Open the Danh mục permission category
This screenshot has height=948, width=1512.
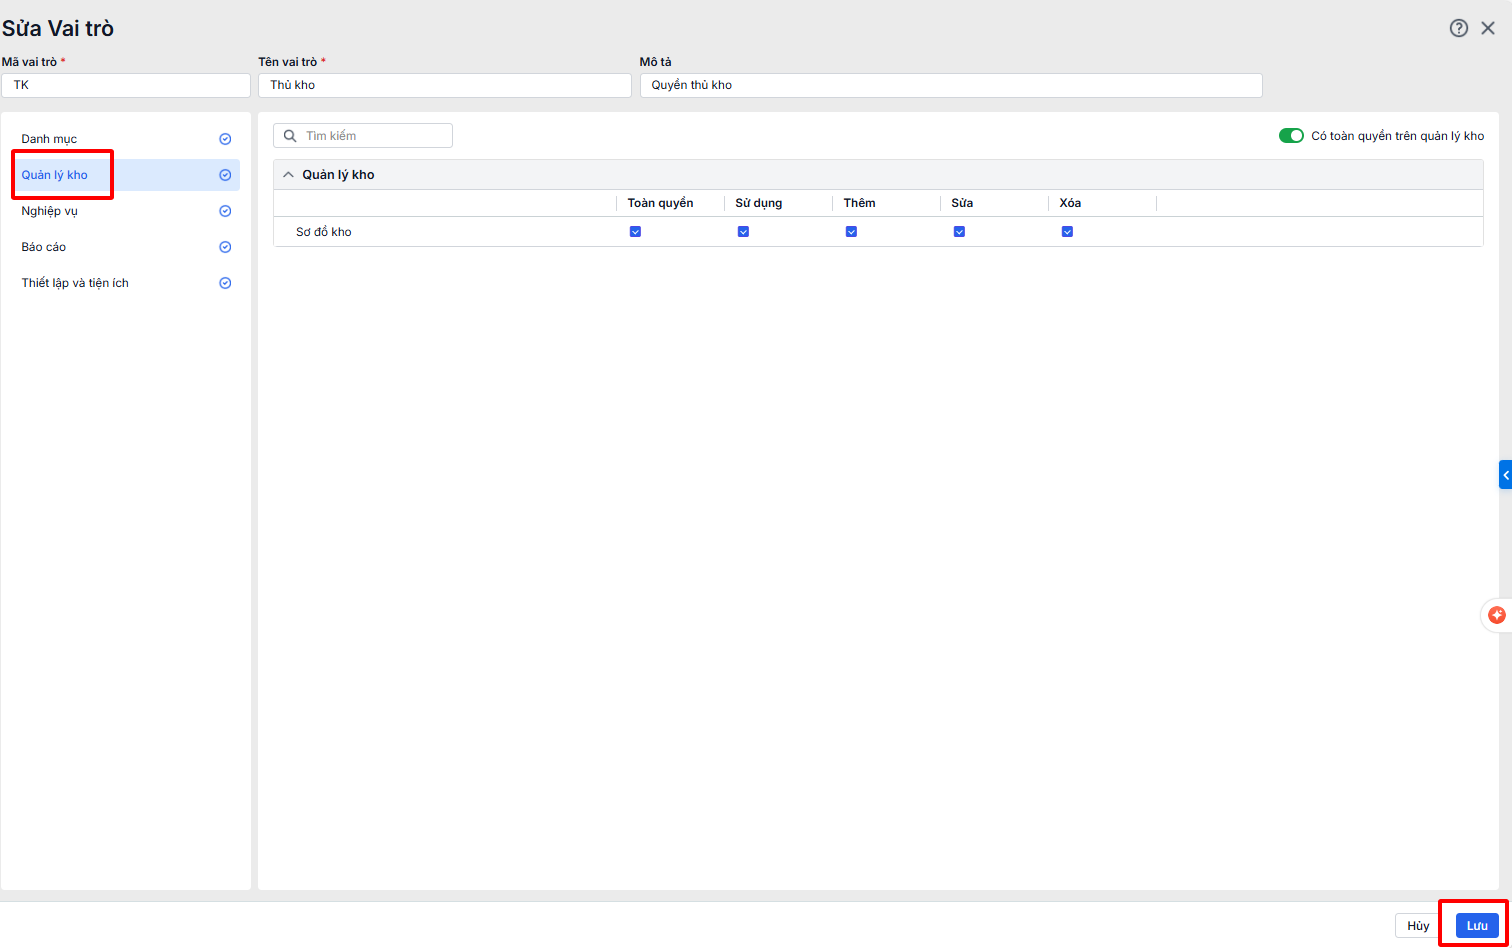[50, 139]
